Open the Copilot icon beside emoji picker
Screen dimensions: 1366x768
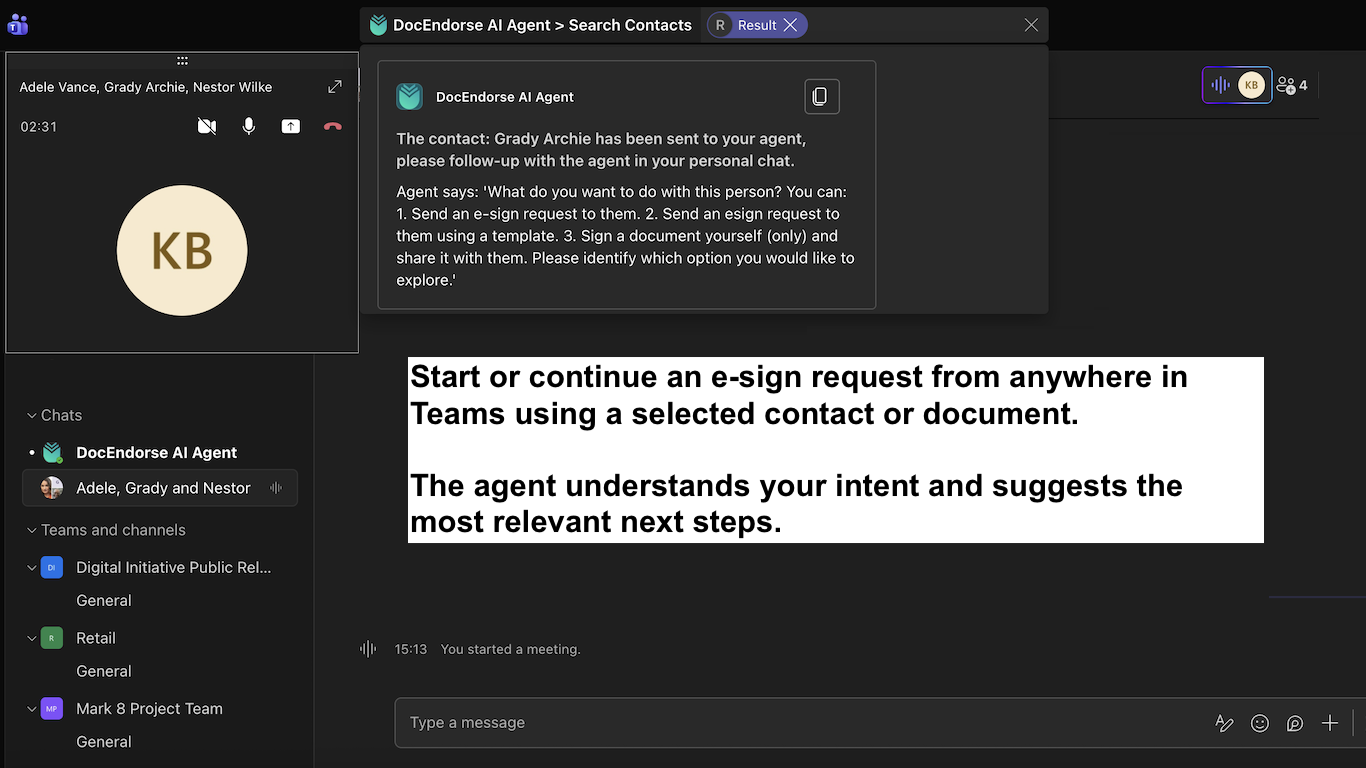(1294, 722)
